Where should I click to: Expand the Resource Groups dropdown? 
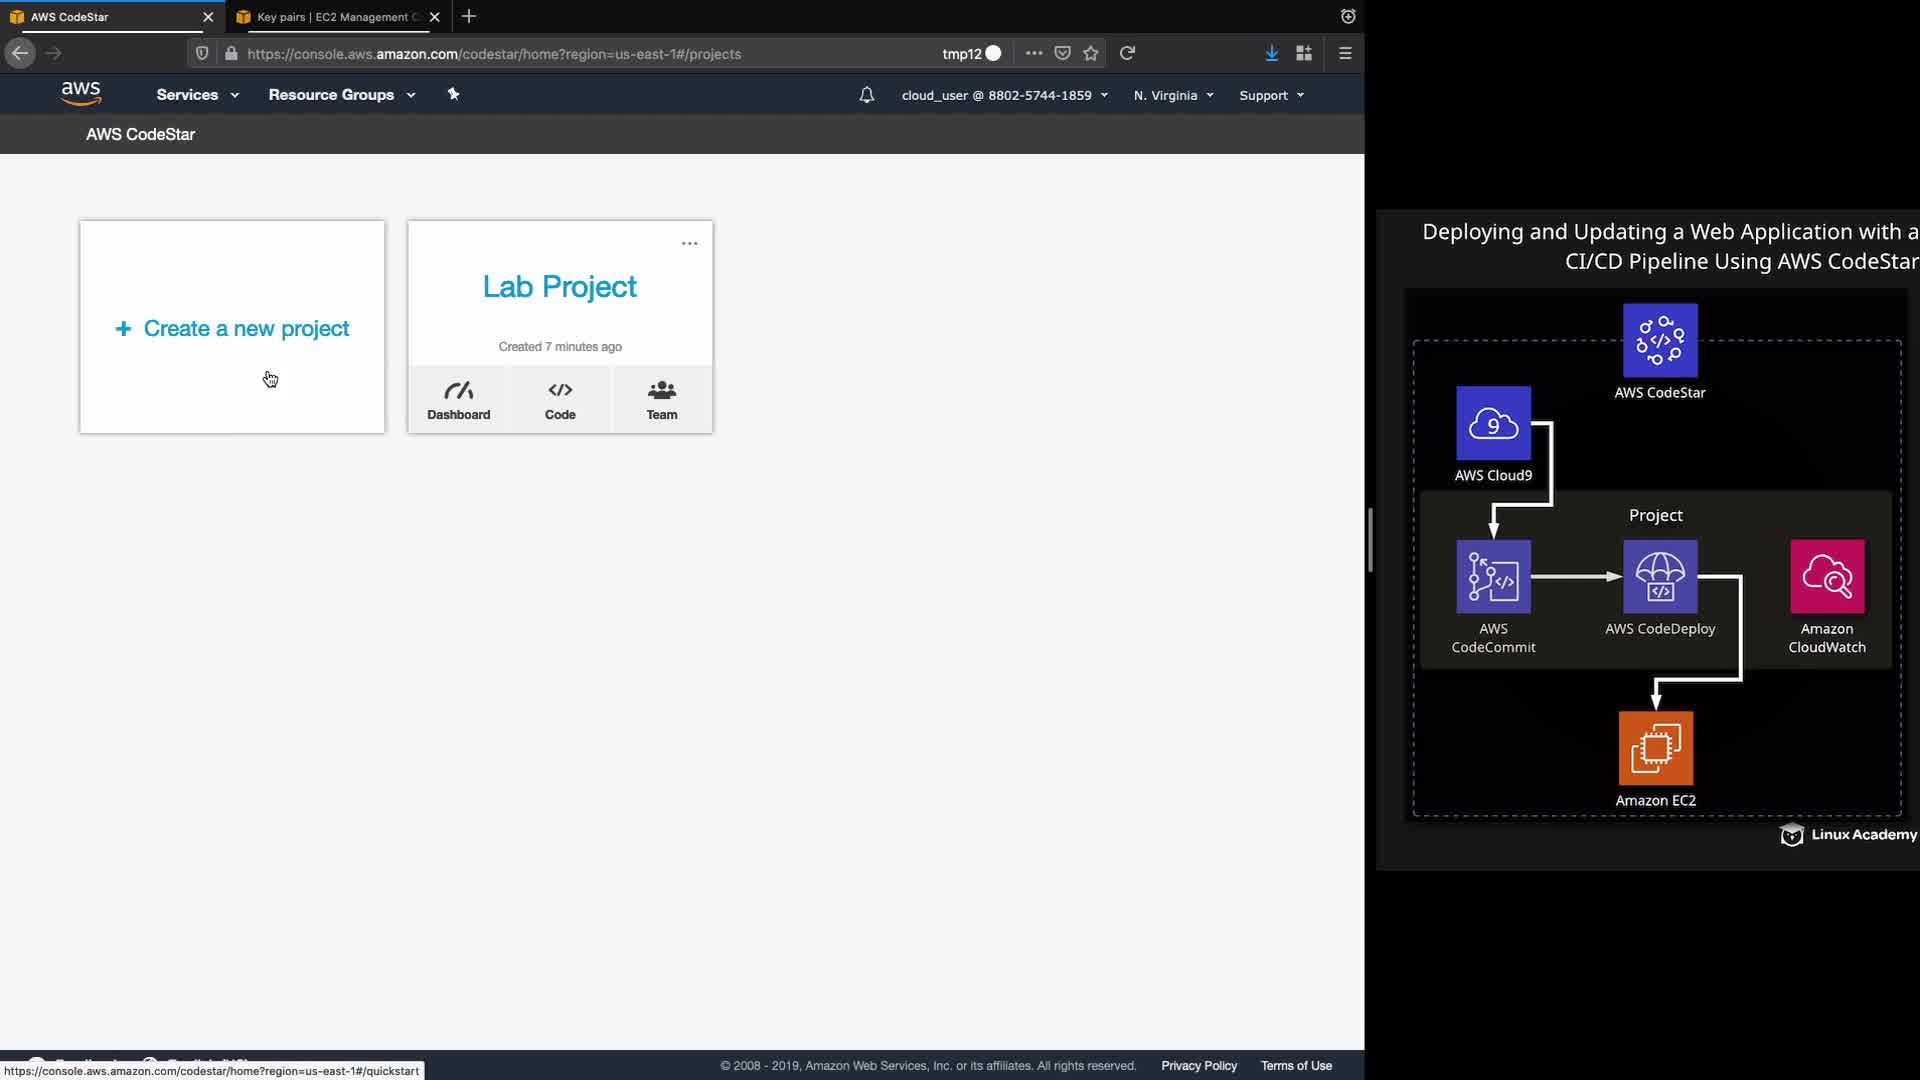point(341,95)
